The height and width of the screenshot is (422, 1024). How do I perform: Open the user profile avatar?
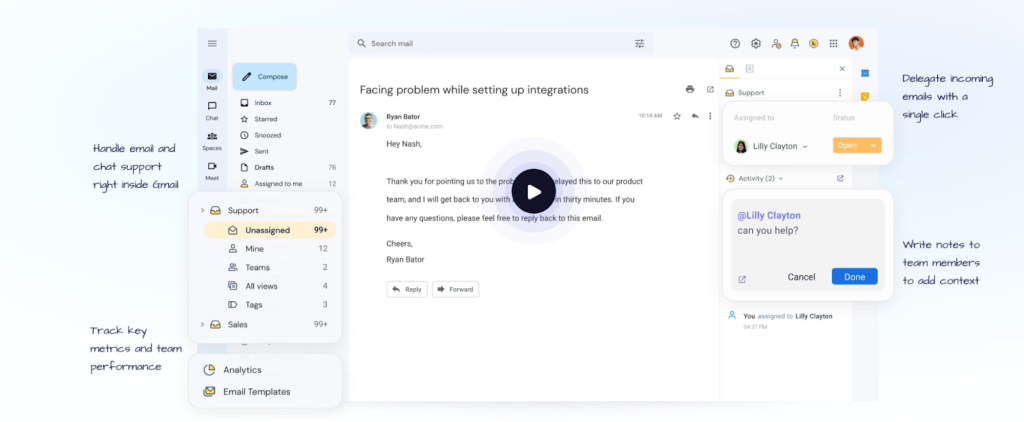[856, 43]
